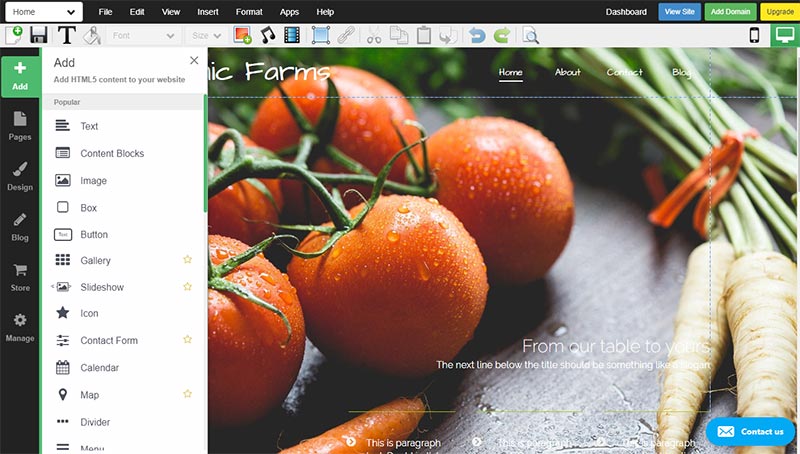Click the add video filmstrip icon
Screen dimensions: 800x454
pyautogui.click(x=292, y=35)
